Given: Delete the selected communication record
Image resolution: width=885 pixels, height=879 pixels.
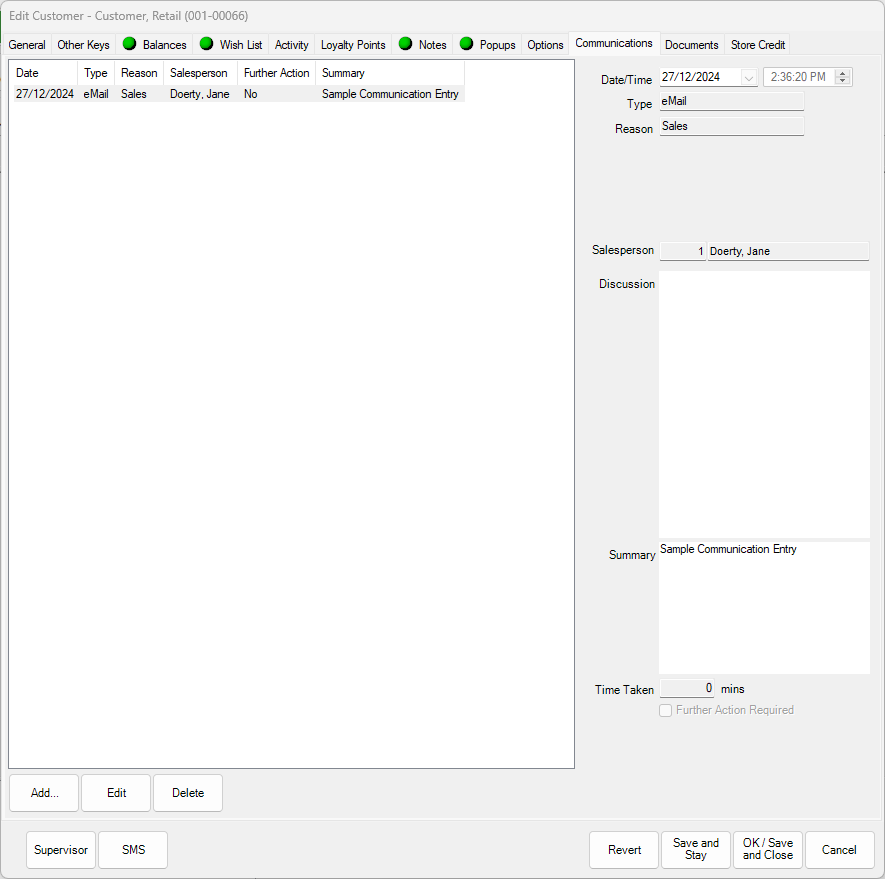Looking at the screenshot, I should pos(187,792).
